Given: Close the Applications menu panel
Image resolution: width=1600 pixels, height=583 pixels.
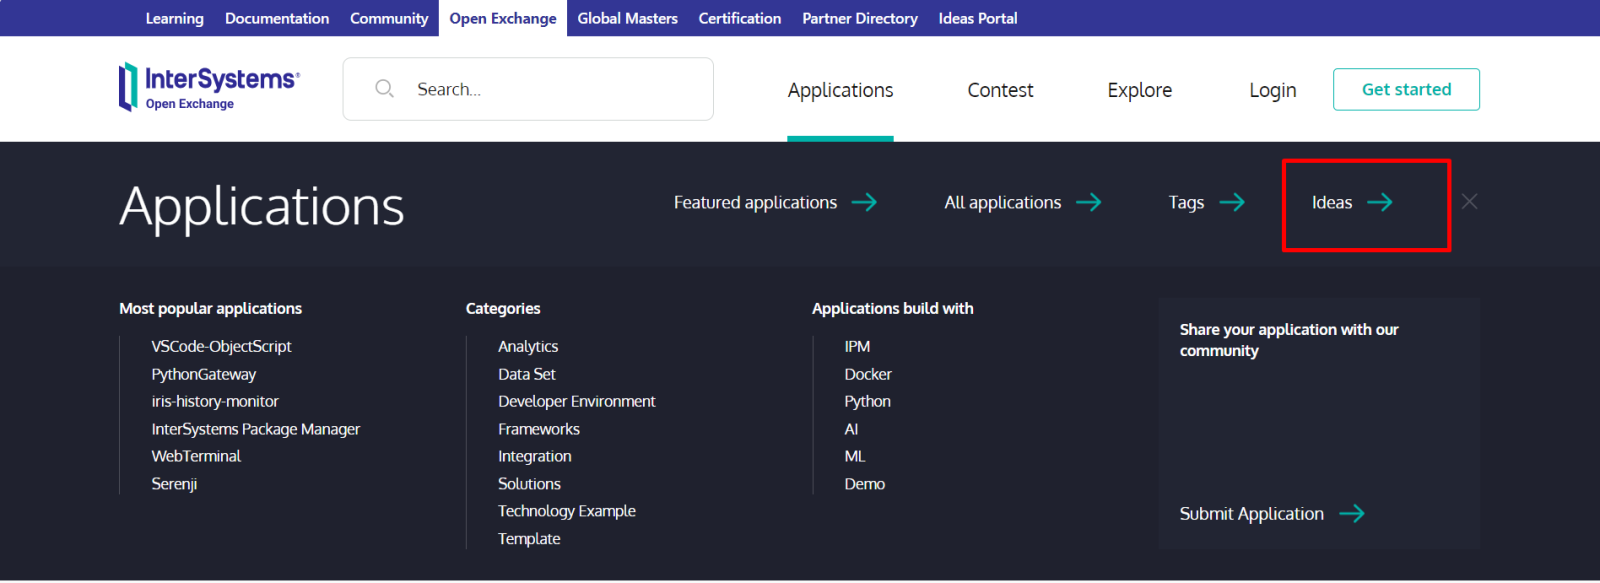Looking at the screenshot, I should [1469, 202].
